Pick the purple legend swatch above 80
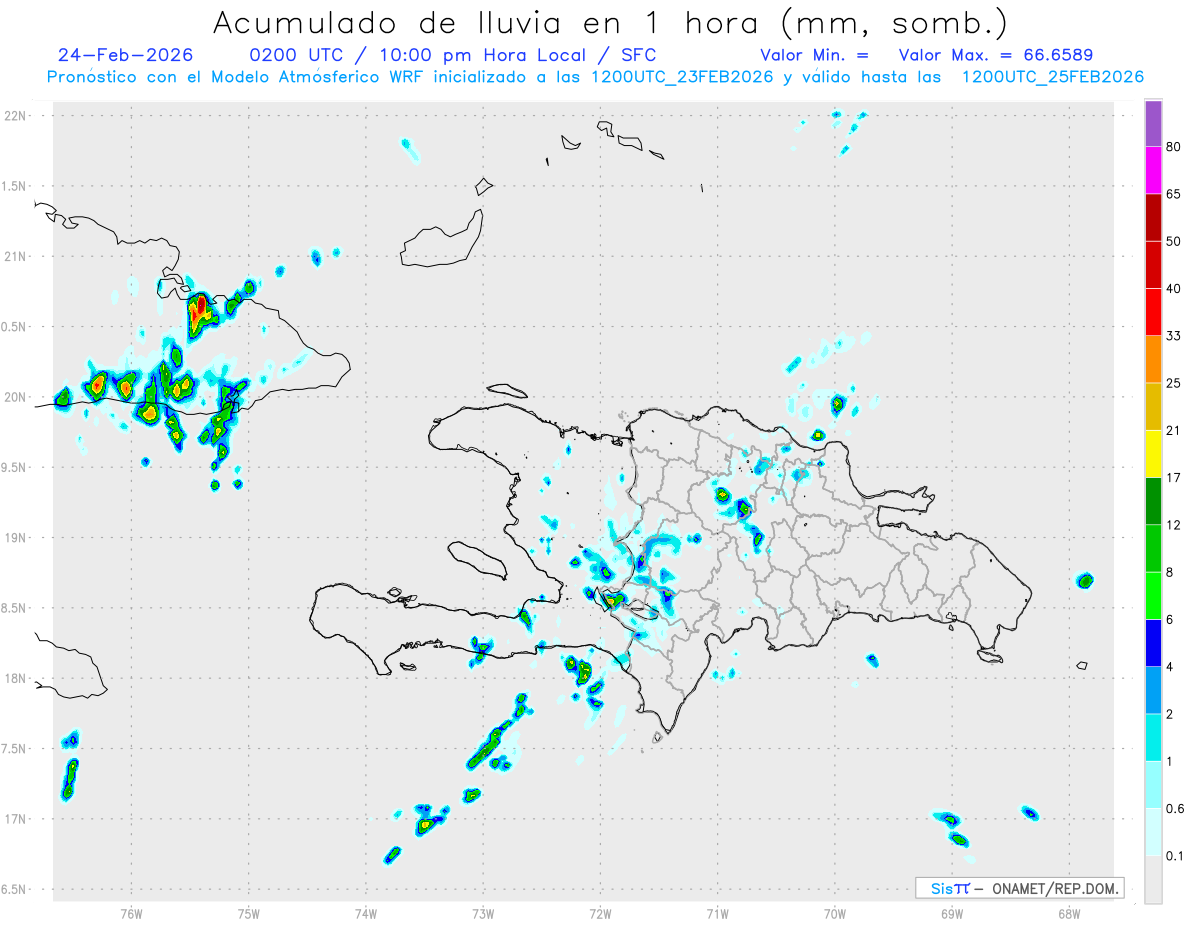This screenshot has height=927, width=1200. (1153, 123)
